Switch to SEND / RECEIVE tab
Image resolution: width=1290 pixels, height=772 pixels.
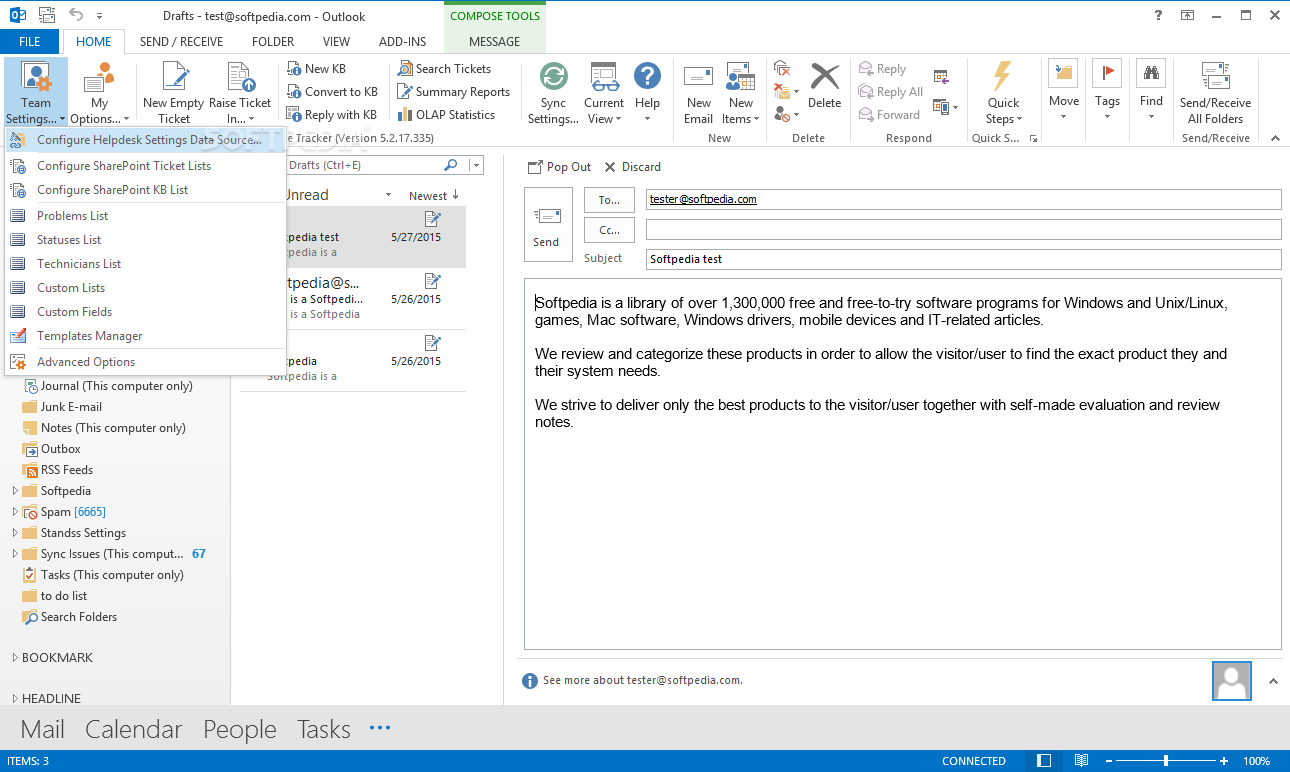pos(181,42)
